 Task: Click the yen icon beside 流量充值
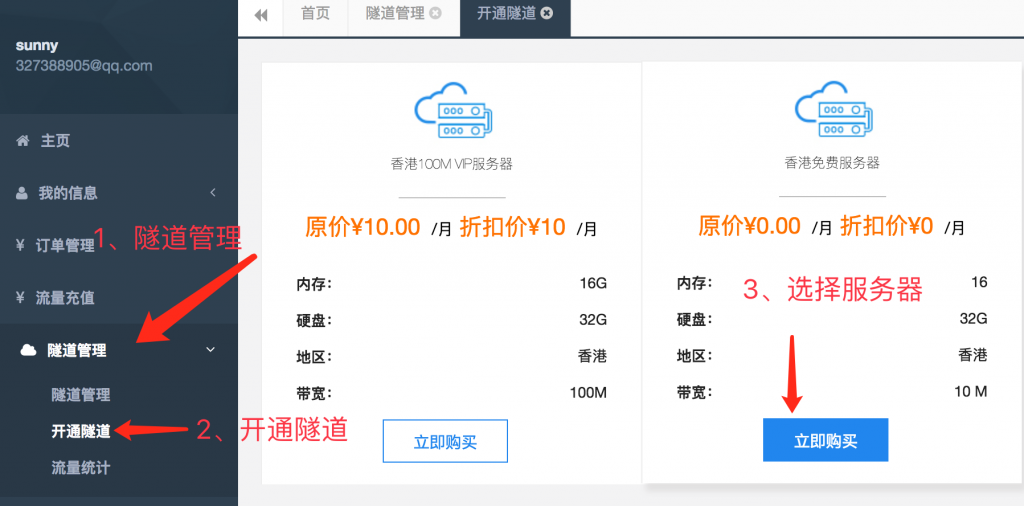pyautogui.click(x=20, y=298)
